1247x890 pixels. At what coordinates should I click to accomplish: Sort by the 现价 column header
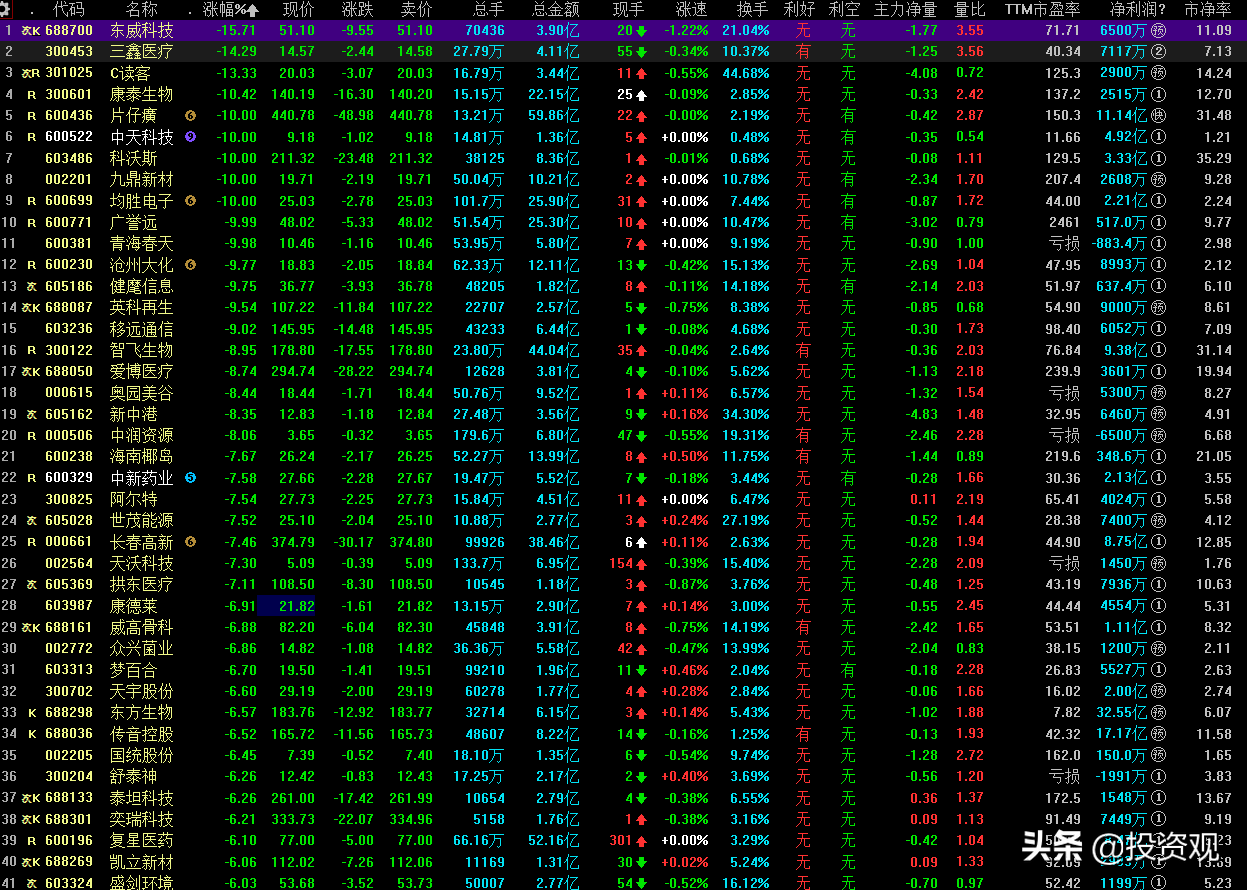(298, 9)
